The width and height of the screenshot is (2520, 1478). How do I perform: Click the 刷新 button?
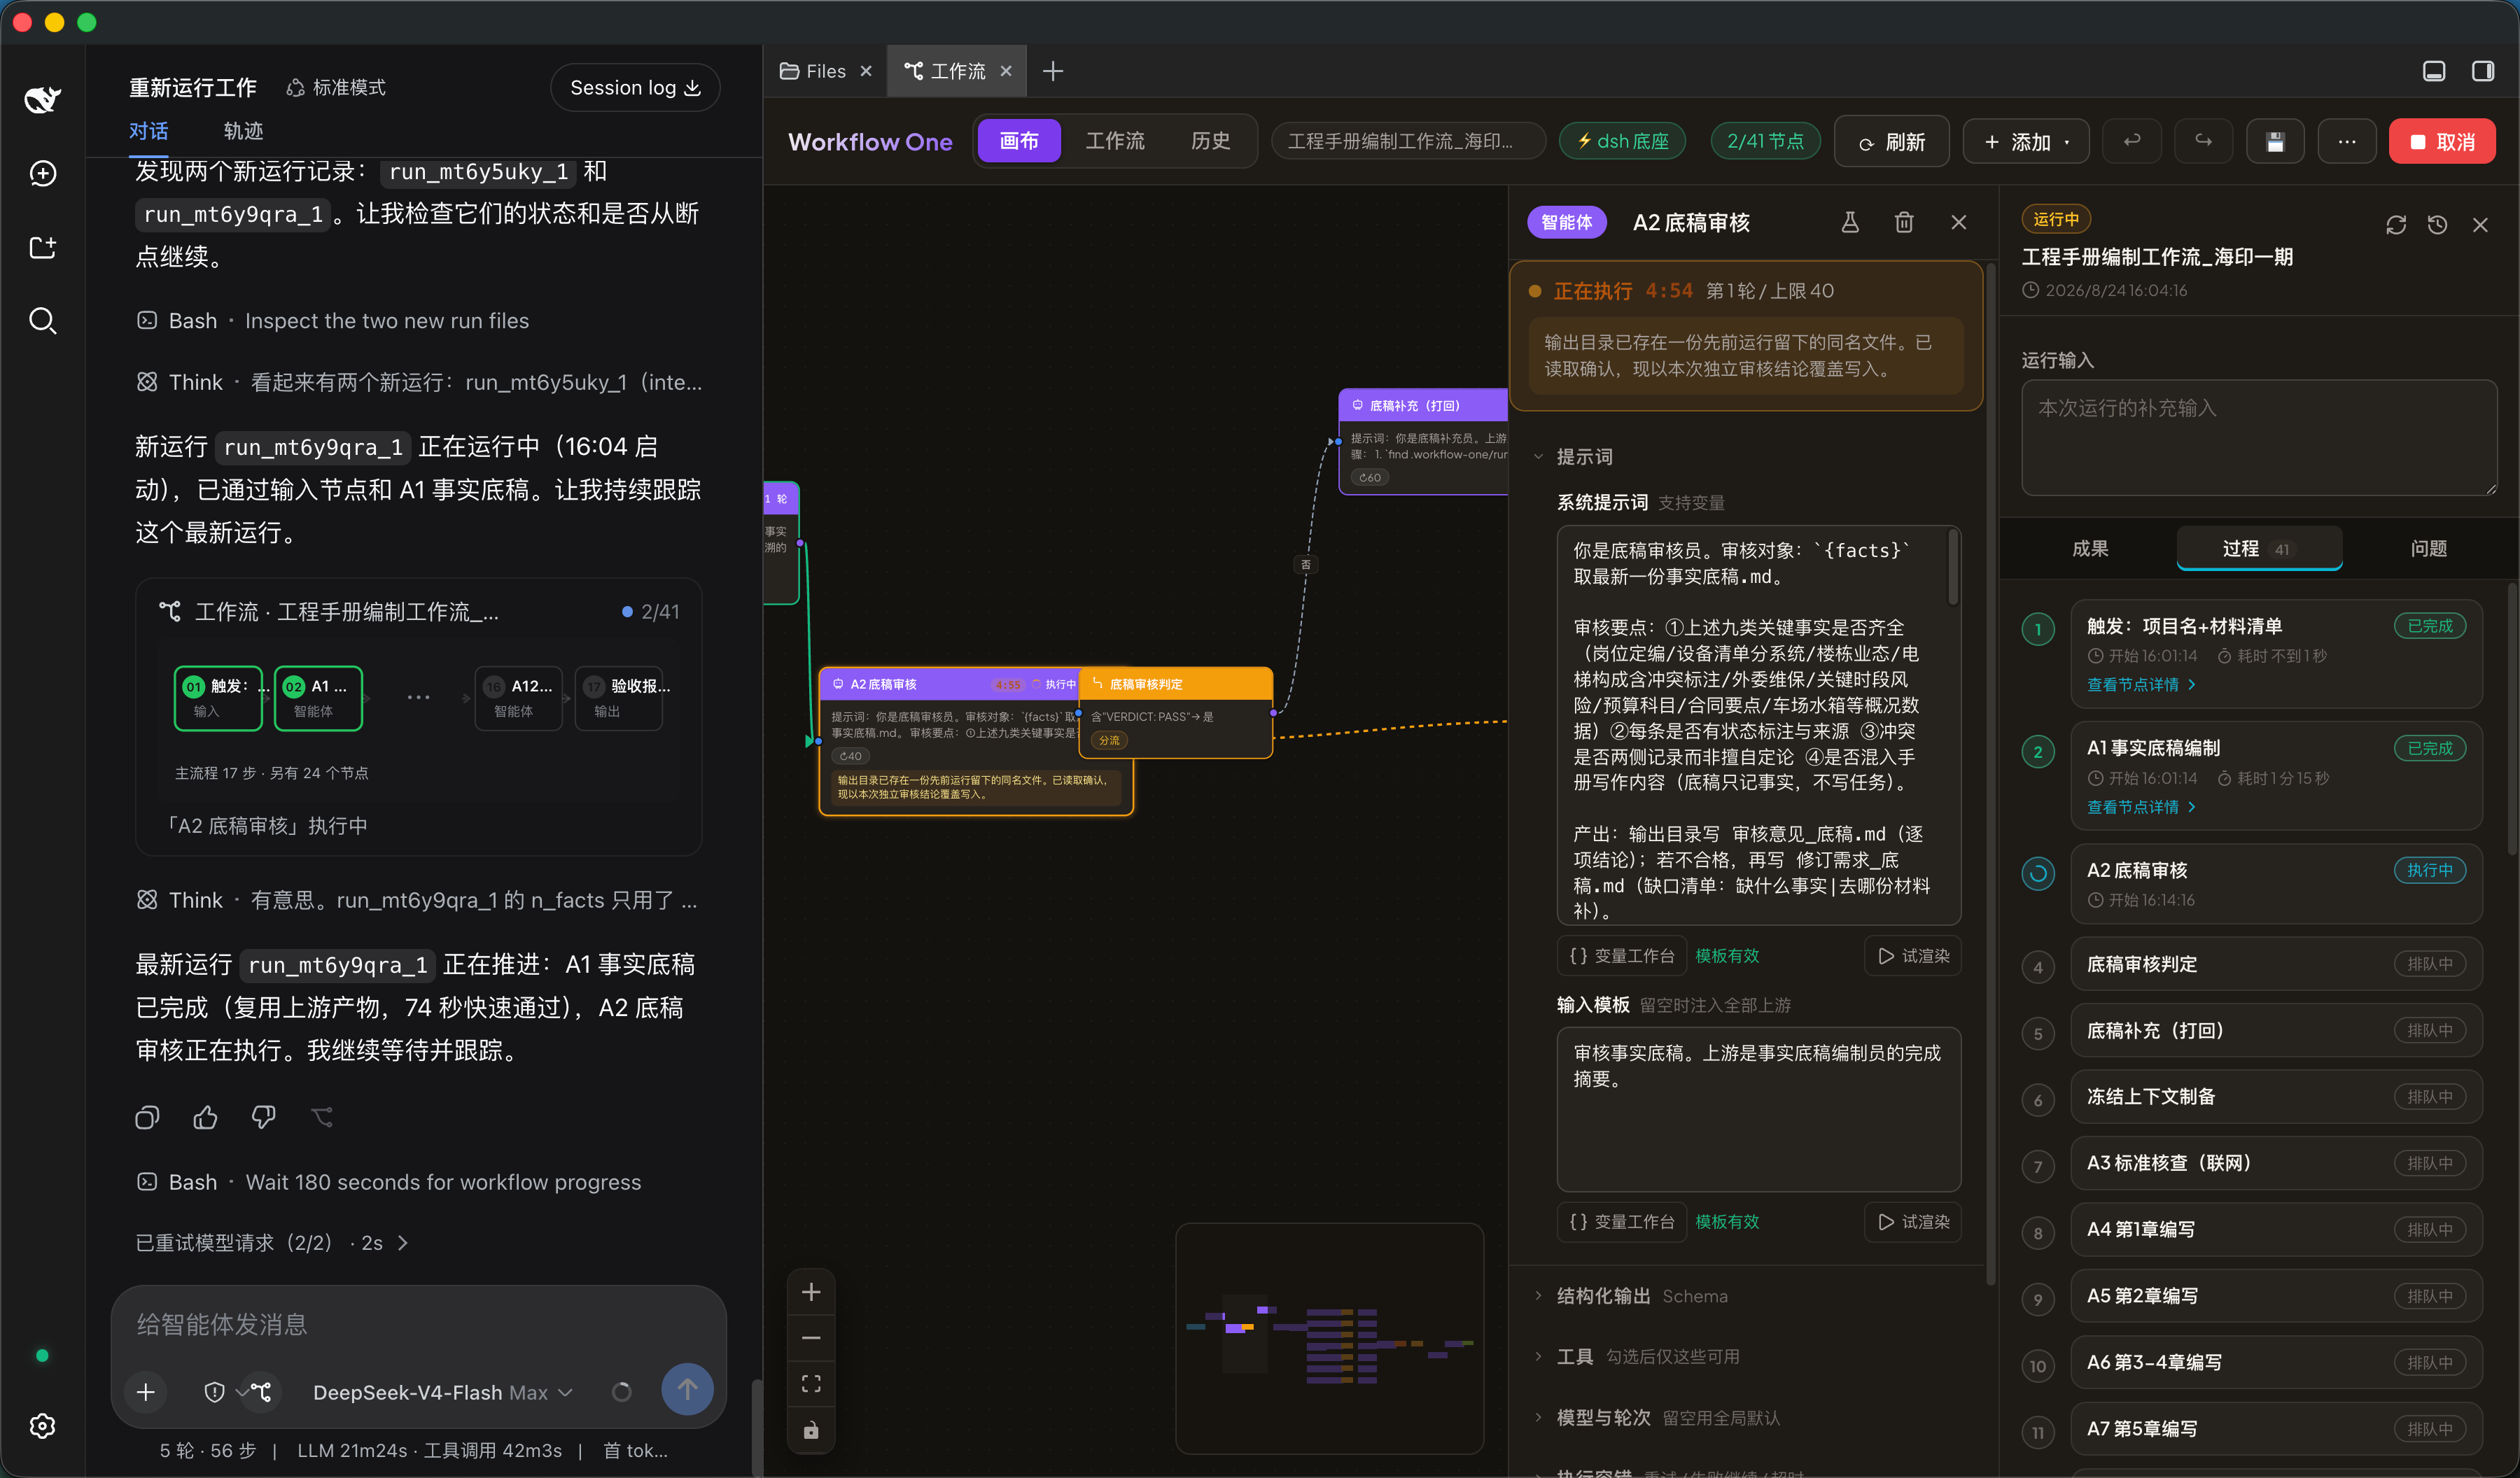point(1892,141)
